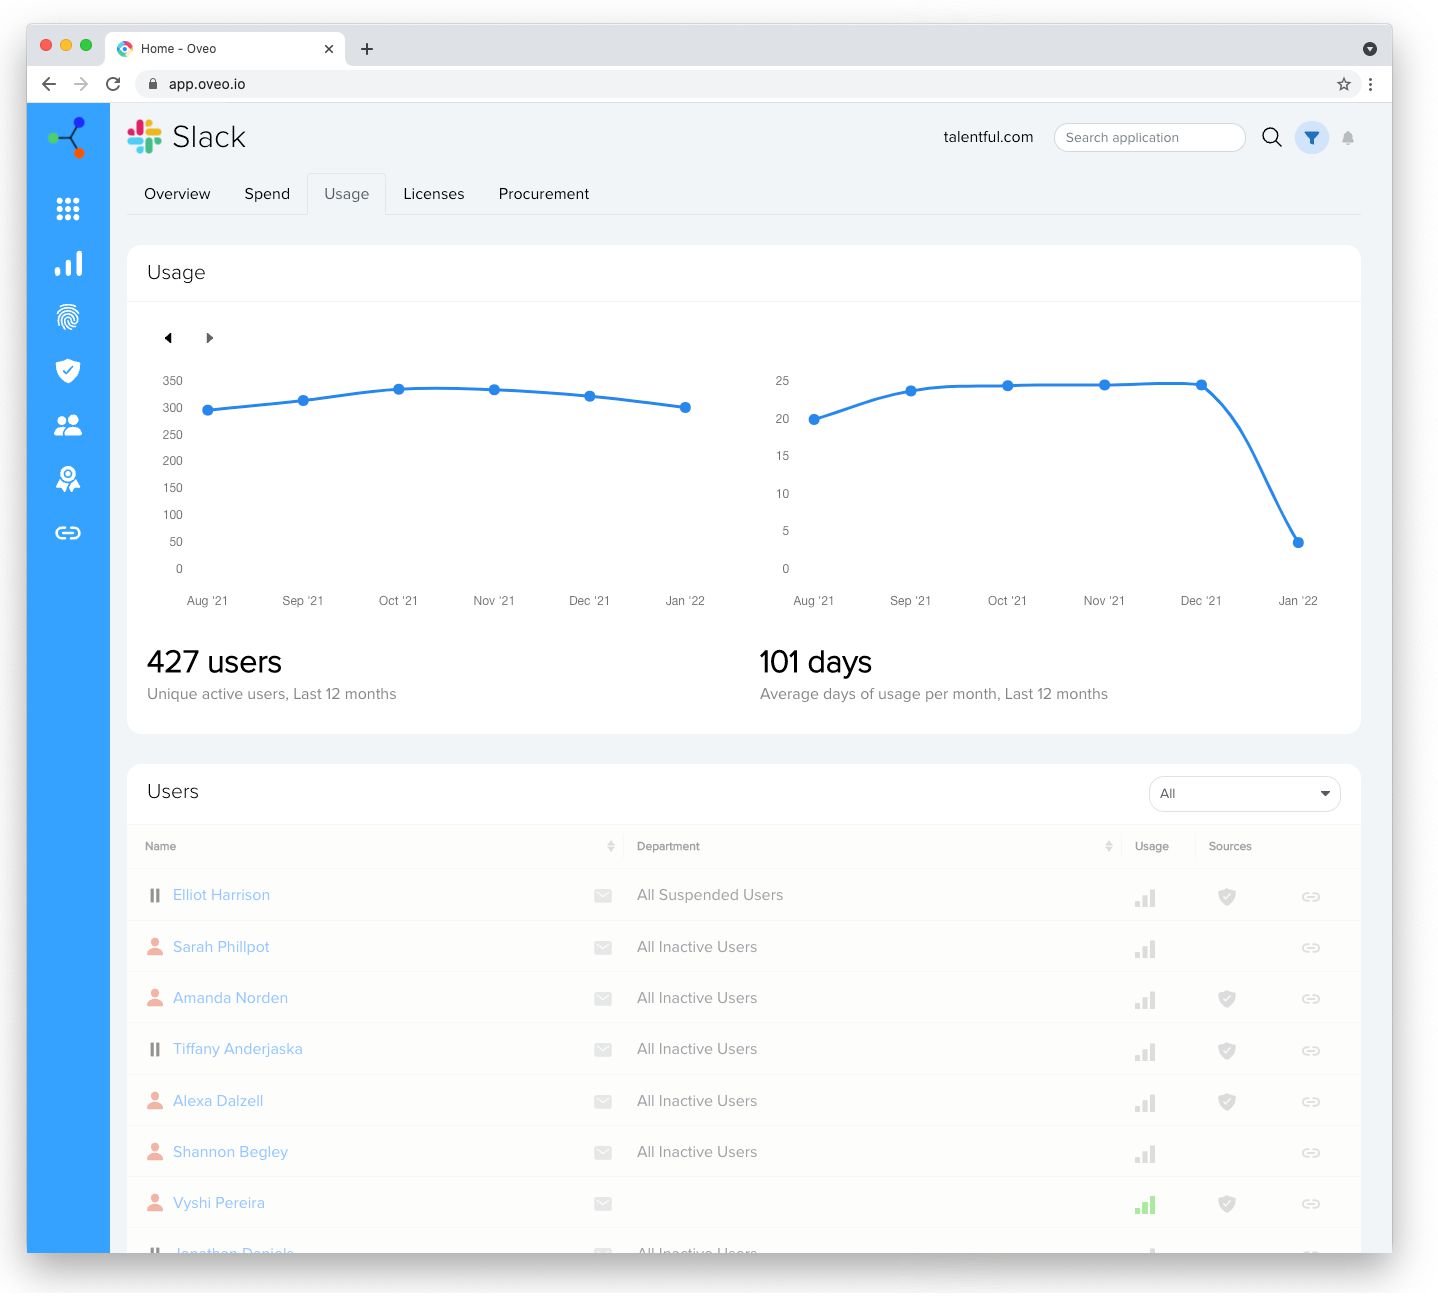This screenshot has width=1438, height=1296.
Task: Click Sarah Phillpot's name link
Action: 220,946
